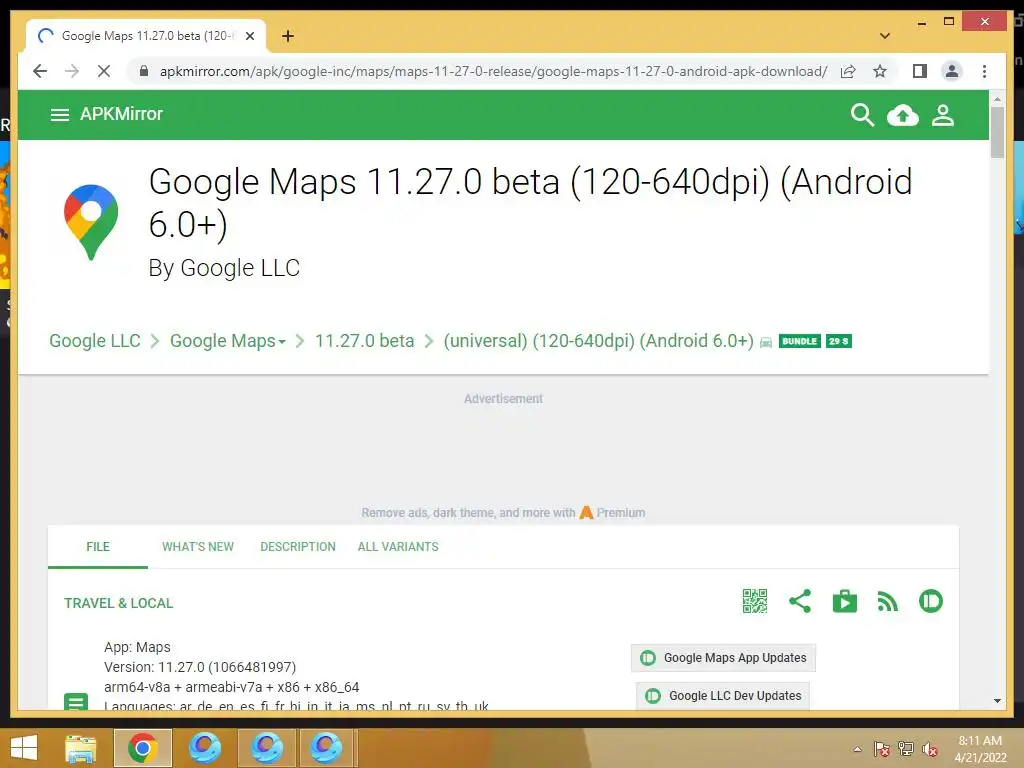Open File Explorer from the taskbar
Screen dimensions: 1024x768
click(x=80, y=748)
